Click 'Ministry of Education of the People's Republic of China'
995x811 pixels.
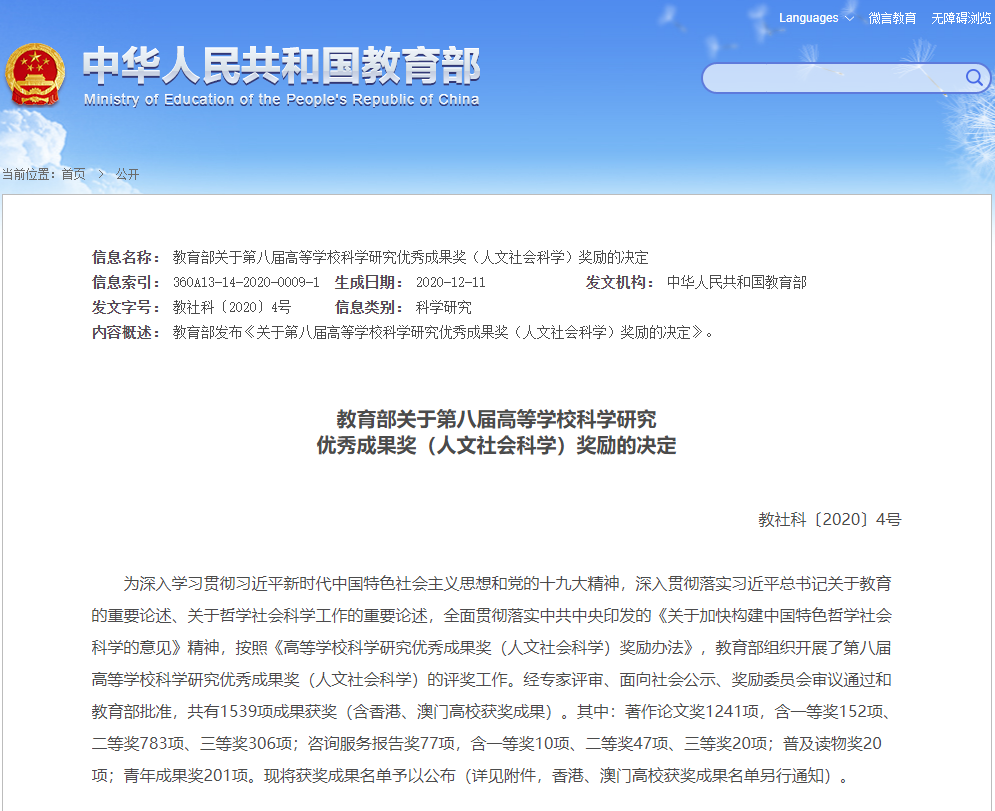click(281, 100)
